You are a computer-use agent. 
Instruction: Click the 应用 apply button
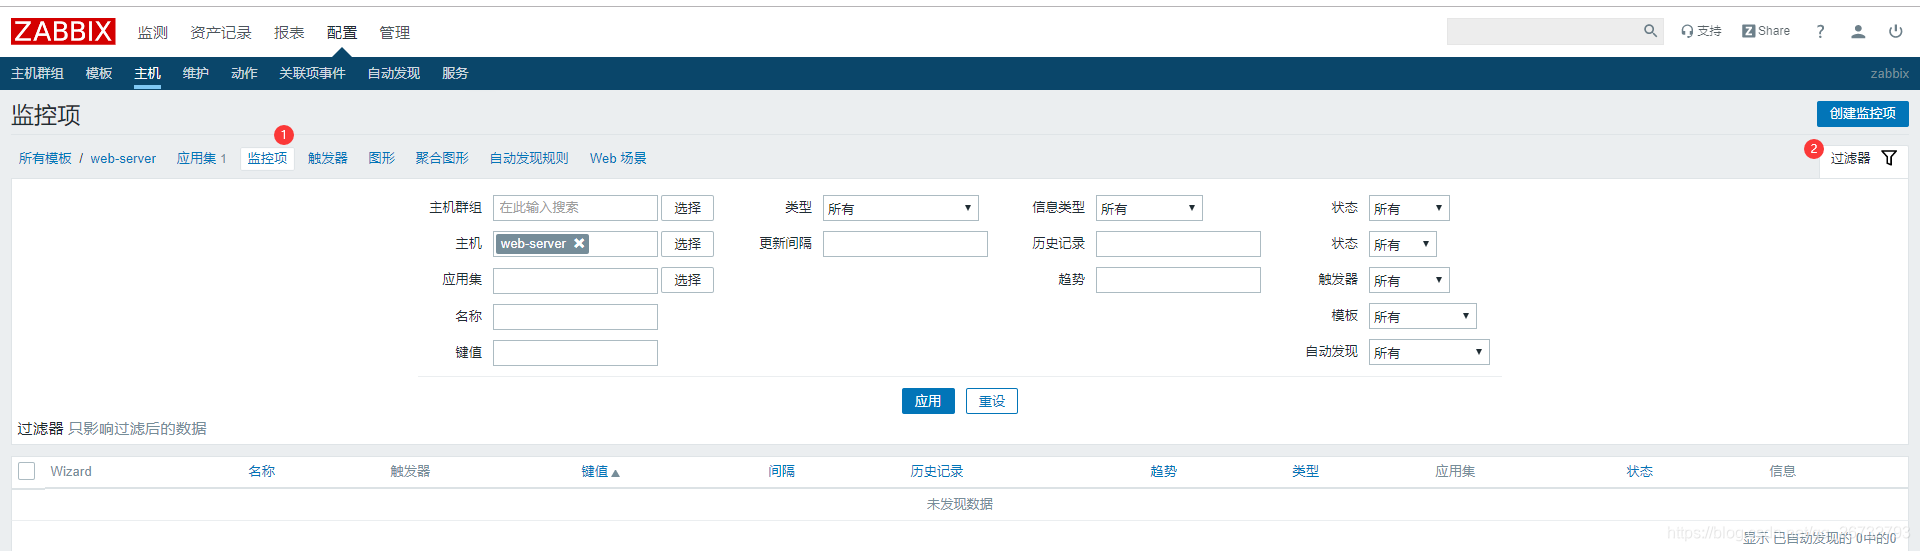pyautogui.click(x=928, y=401)
